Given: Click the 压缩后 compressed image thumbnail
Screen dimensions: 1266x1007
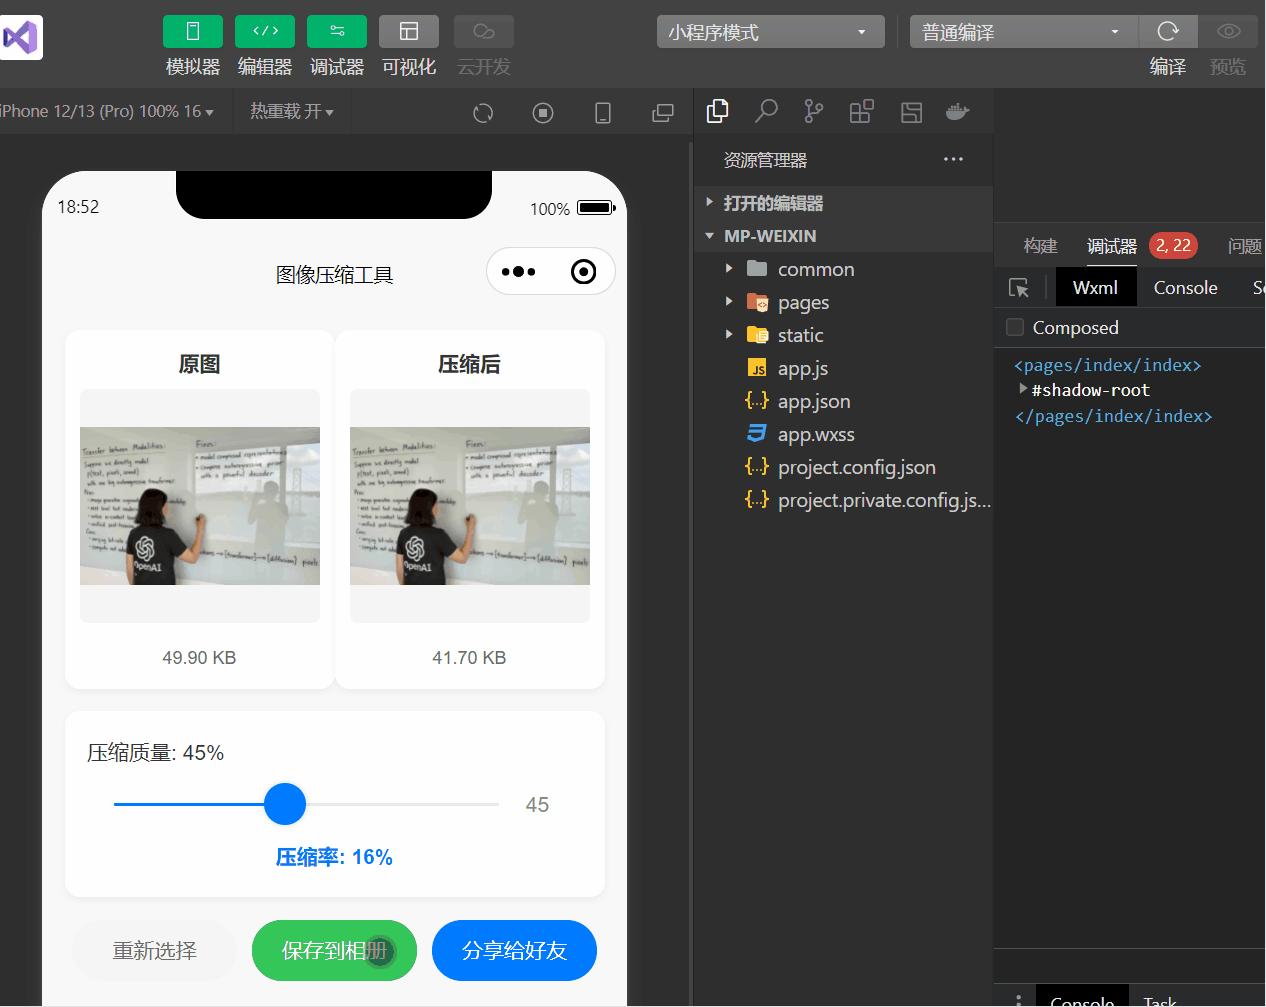Looking at the screenshot, I should pos(470,506).
